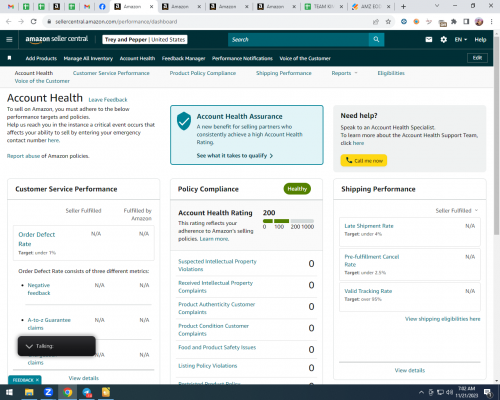Screen dimensions: 500x400
Task: Click the Help link in header
Action: (480, 39)
